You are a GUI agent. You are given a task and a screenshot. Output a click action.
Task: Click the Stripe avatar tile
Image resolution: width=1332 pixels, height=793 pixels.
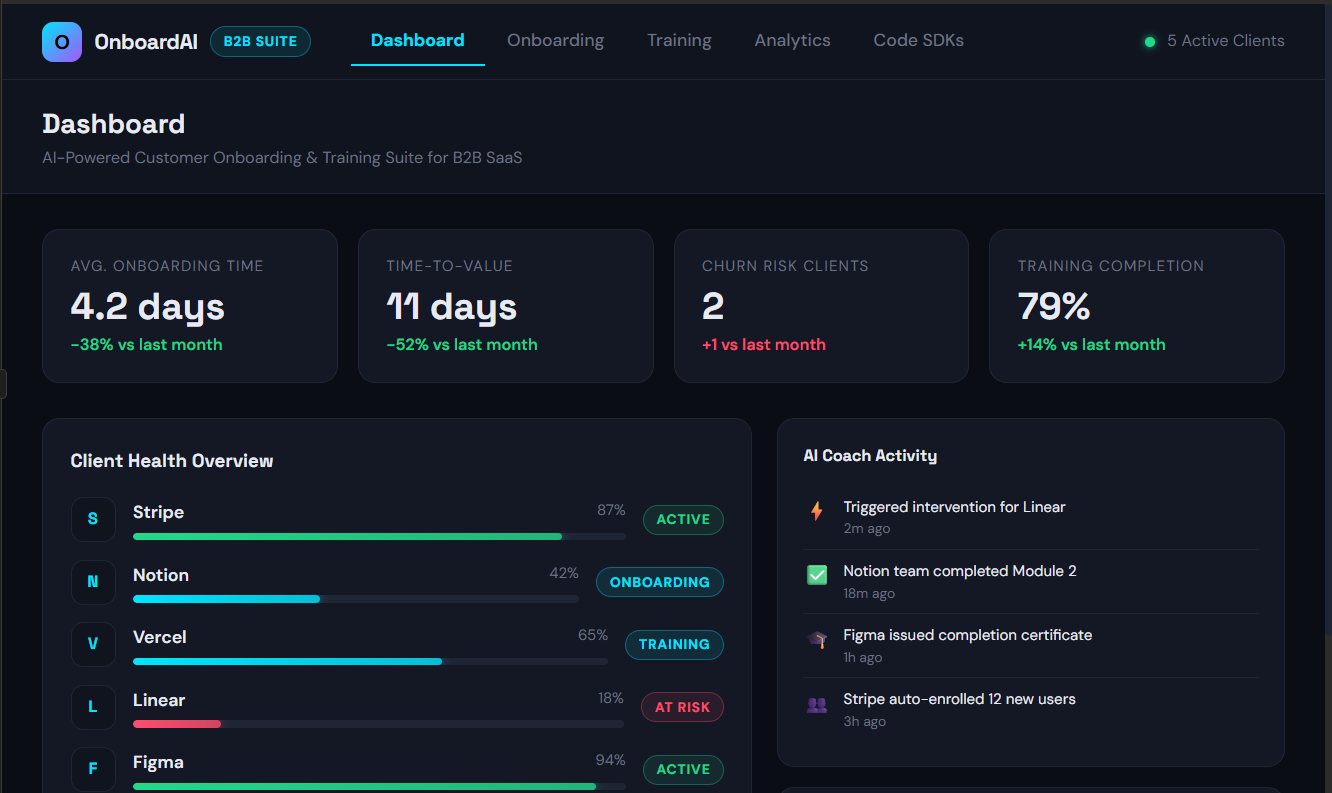point(93,520)
